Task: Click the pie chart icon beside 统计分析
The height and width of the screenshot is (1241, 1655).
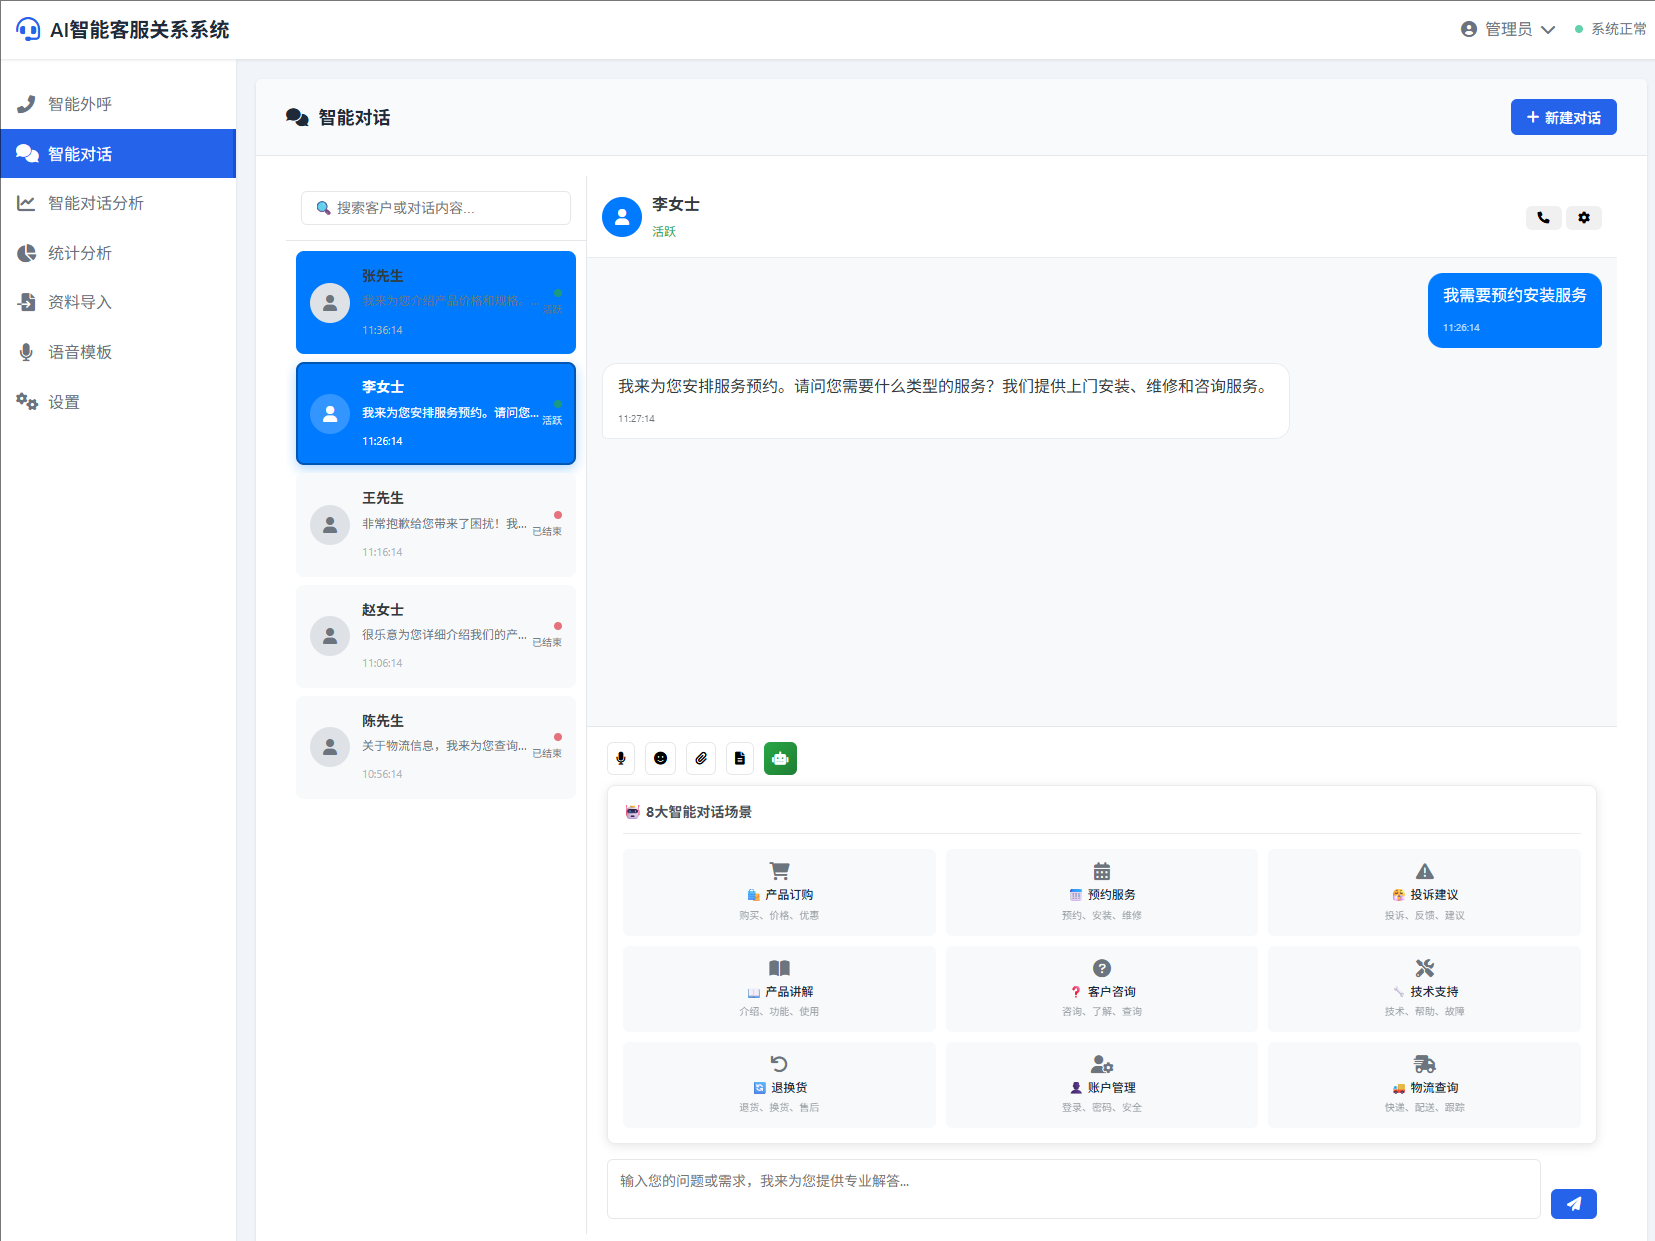Action: pyautogui.click(x=26, y=253)
